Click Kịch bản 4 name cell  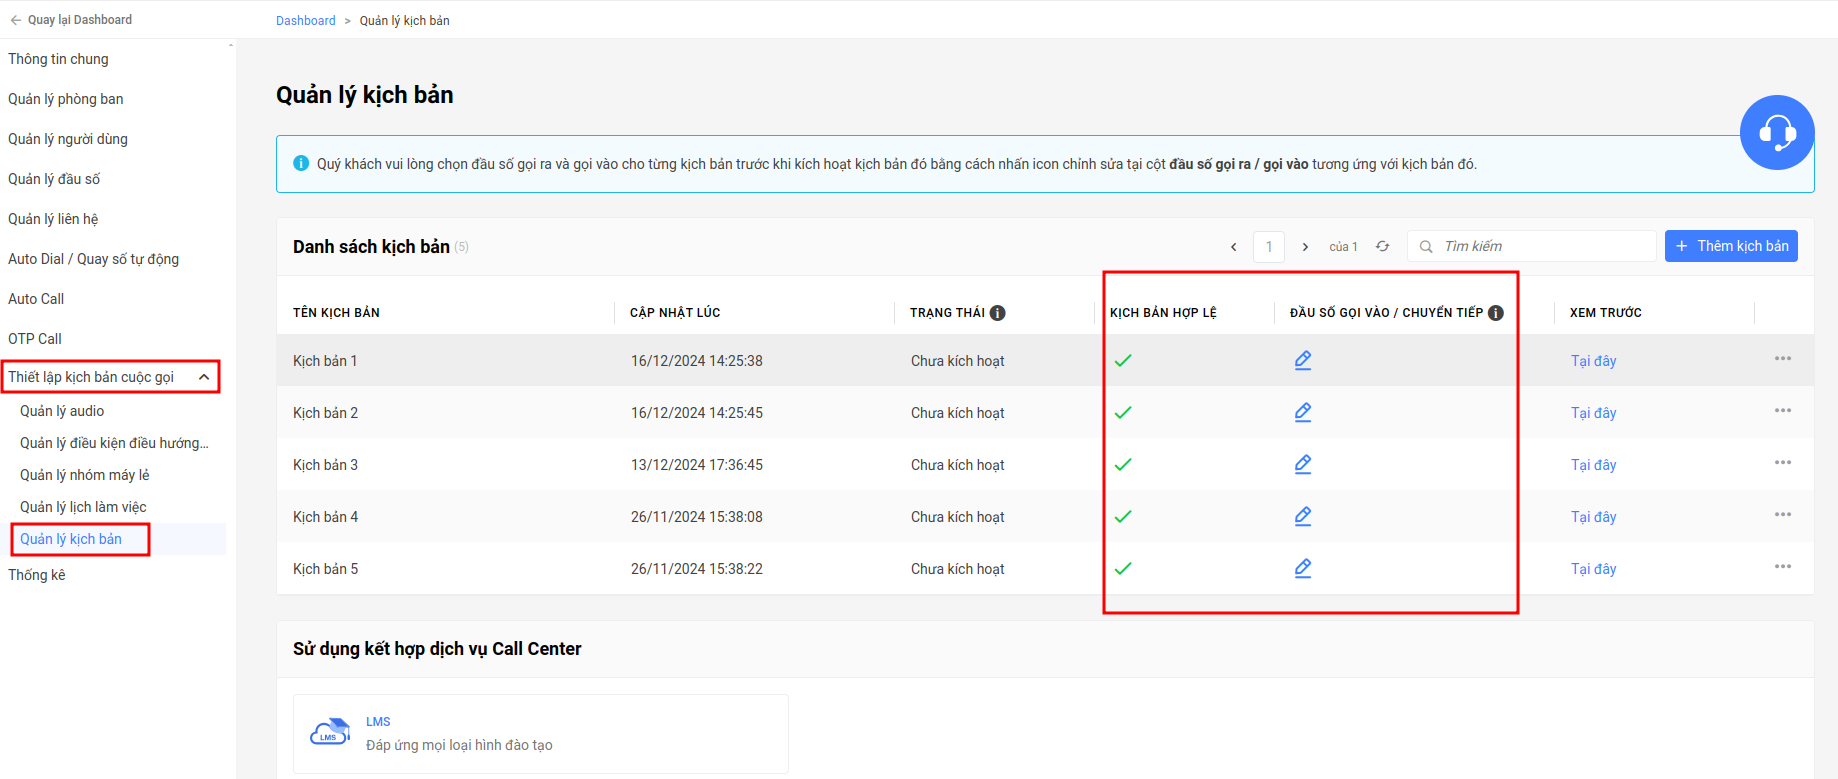325,517
